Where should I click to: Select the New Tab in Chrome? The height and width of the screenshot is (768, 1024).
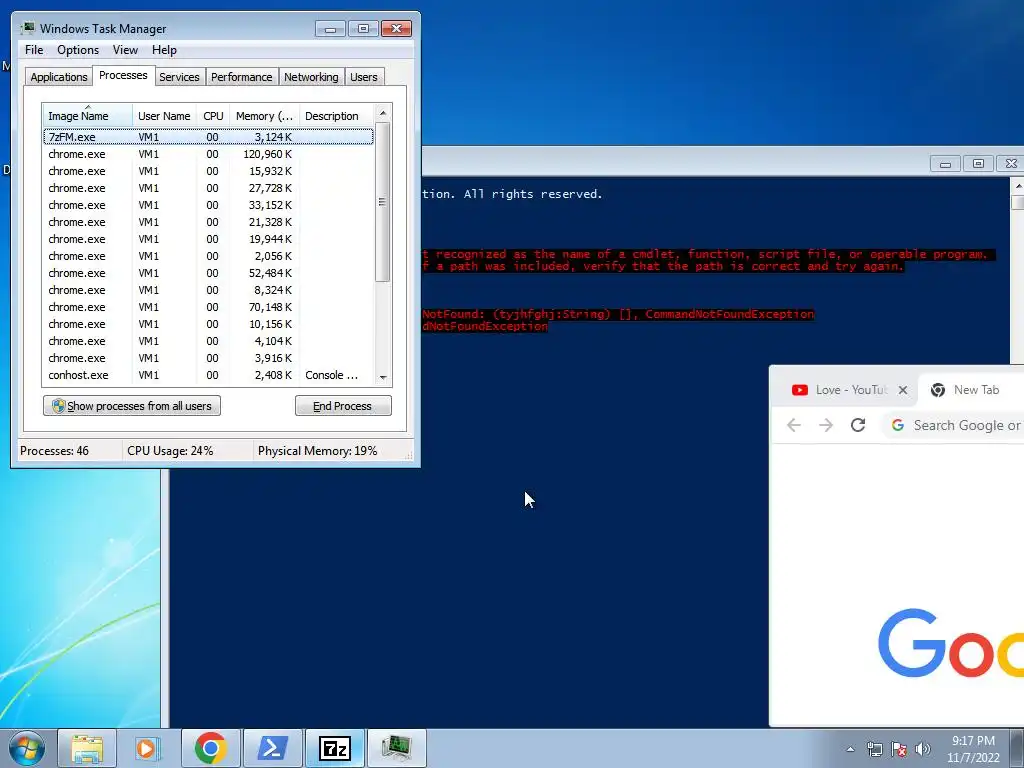click(x=971, y=390)
